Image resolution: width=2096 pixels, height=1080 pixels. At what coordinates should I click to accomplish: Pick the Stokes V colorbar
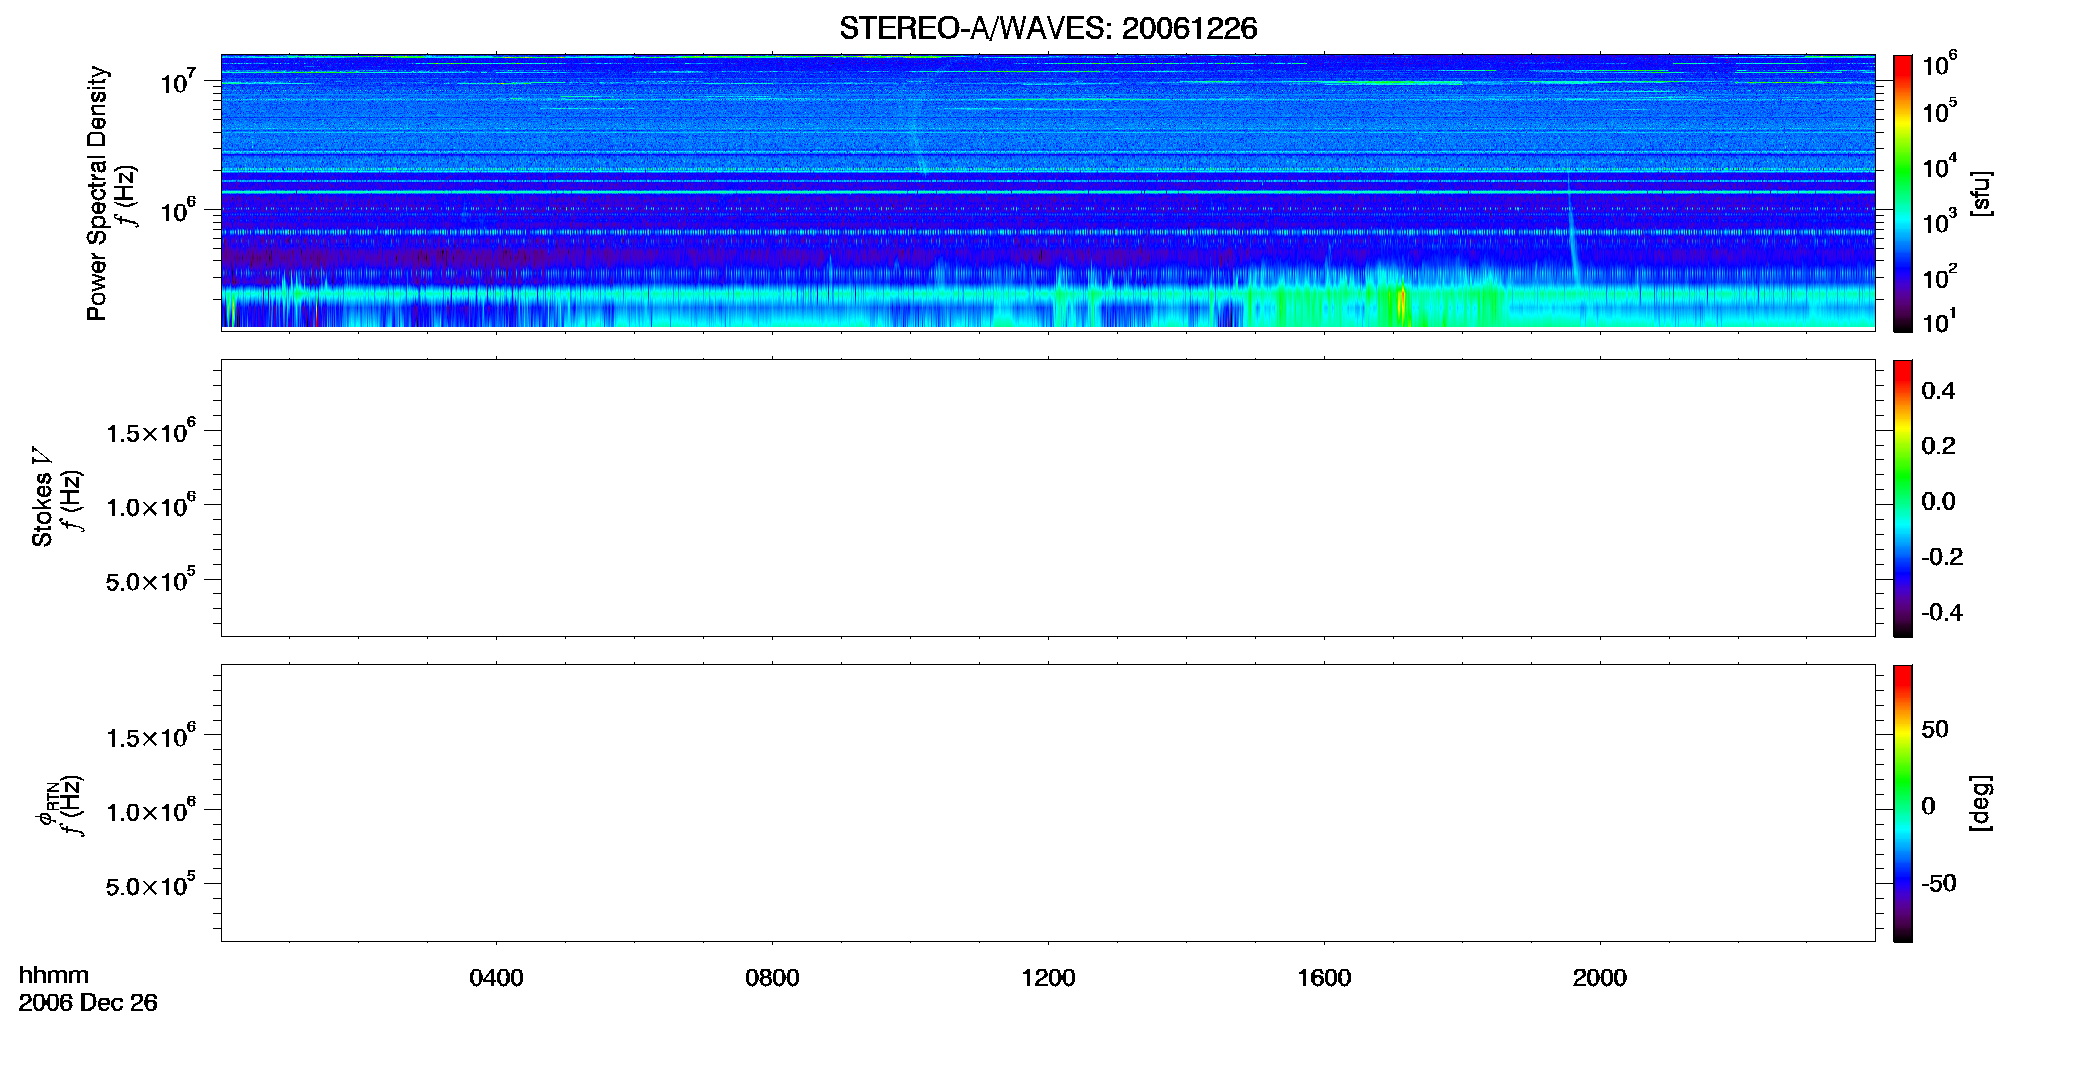point(1902,498)
